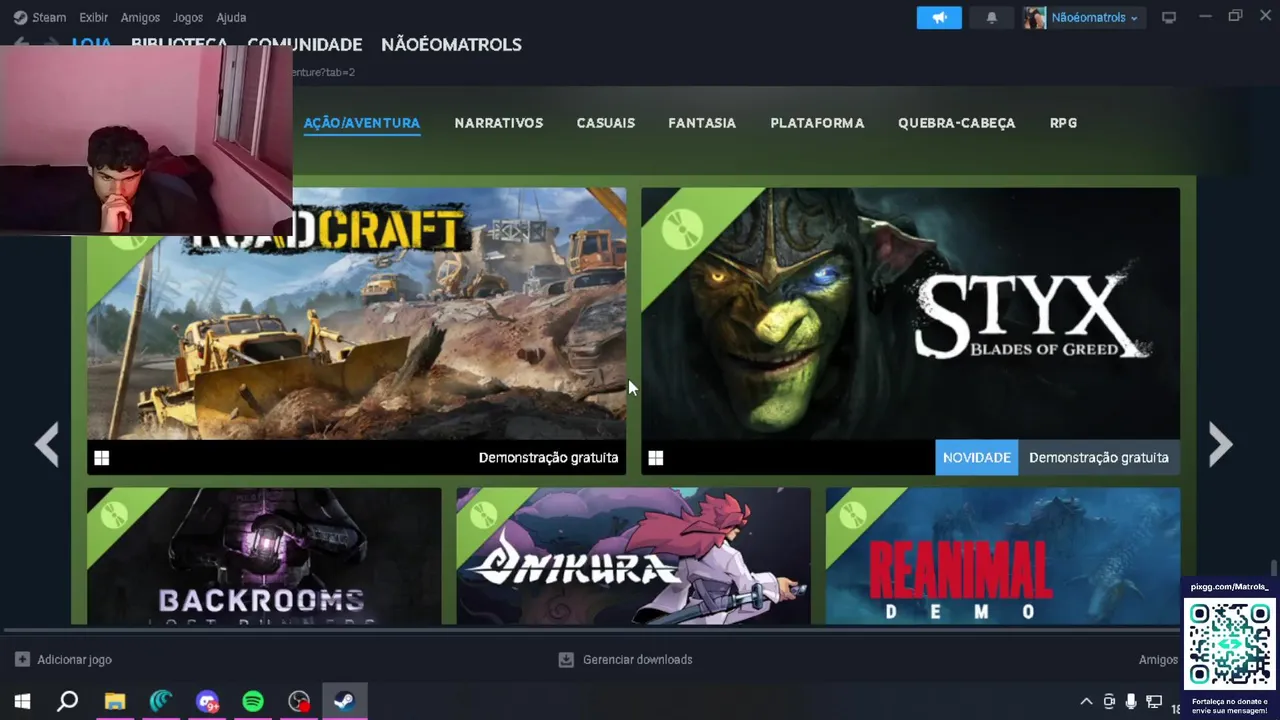Open the Windows Start menu
The height and width of the screenshot is (720, 1280).
[x=22, y=702]
